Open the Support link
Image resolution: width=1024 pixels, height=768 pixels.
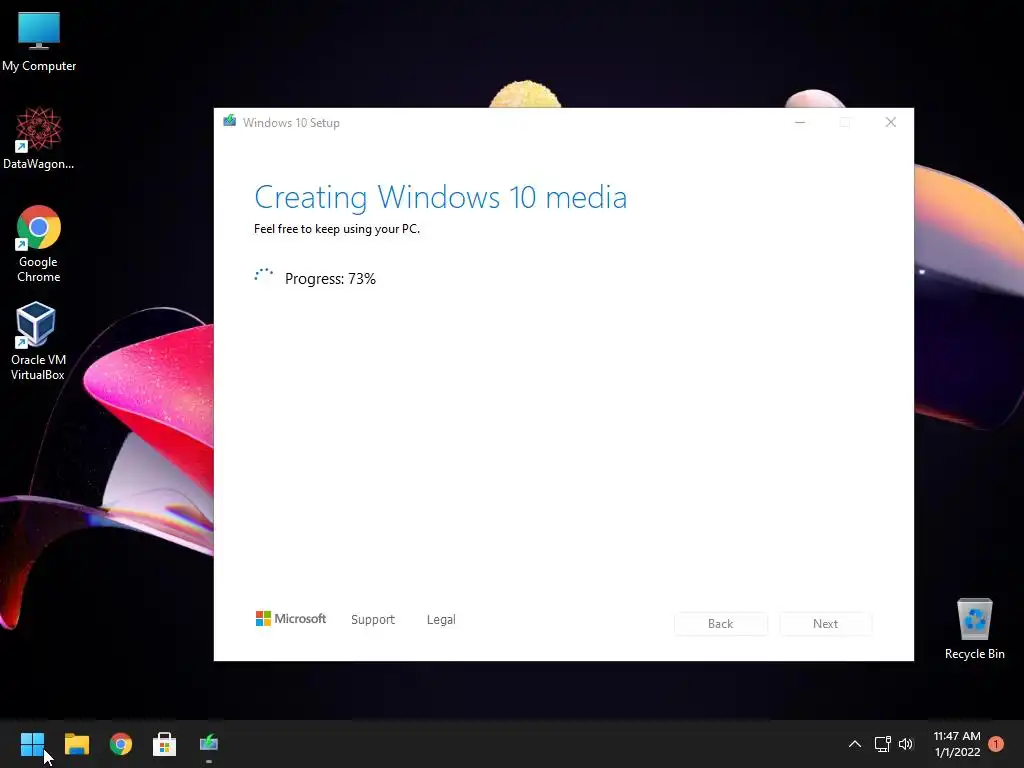(373, 619)
